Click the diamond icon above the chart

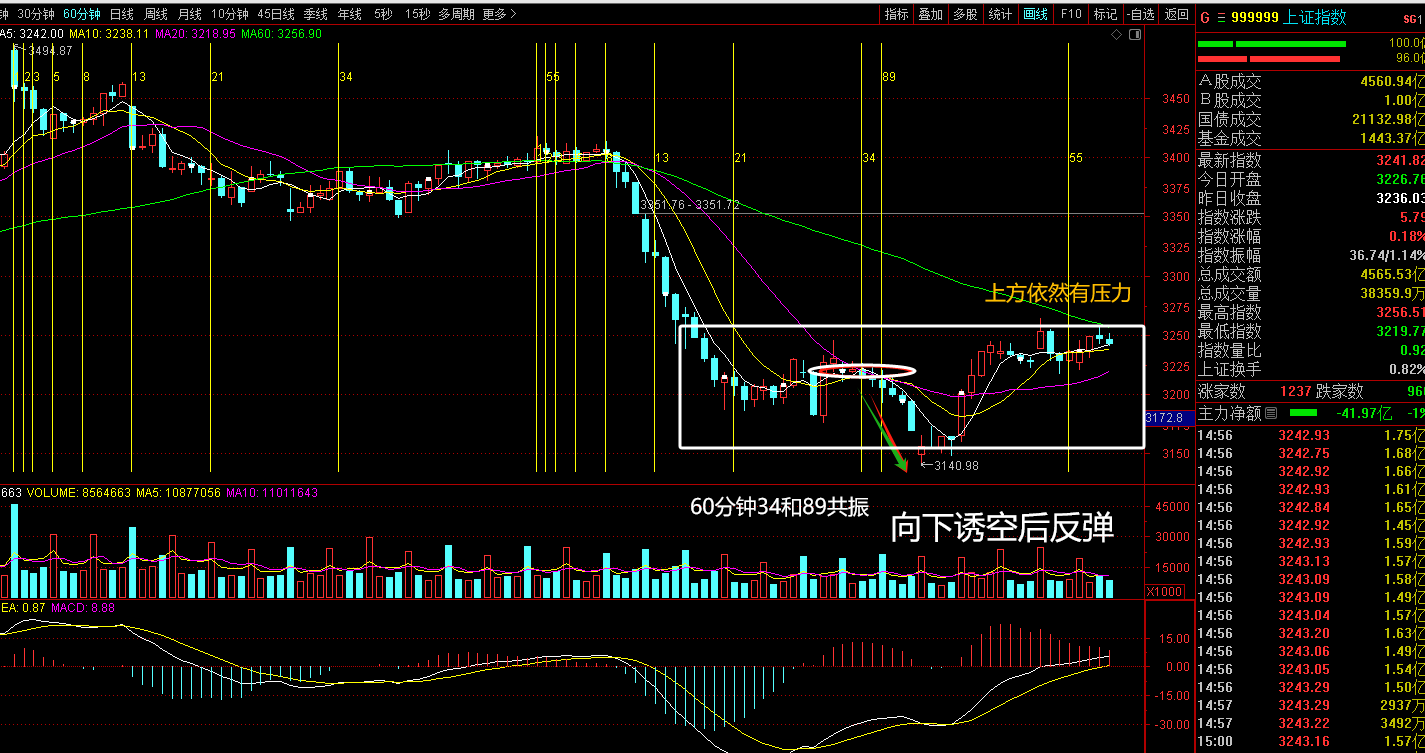[1116, 35]
